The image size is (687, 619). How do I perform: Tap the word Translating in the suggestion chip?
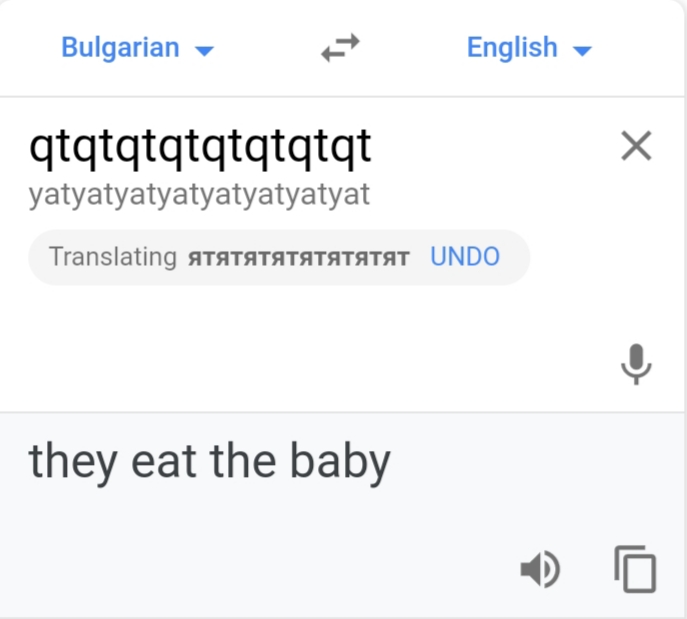pyautogui.click(x=112, y=257)
